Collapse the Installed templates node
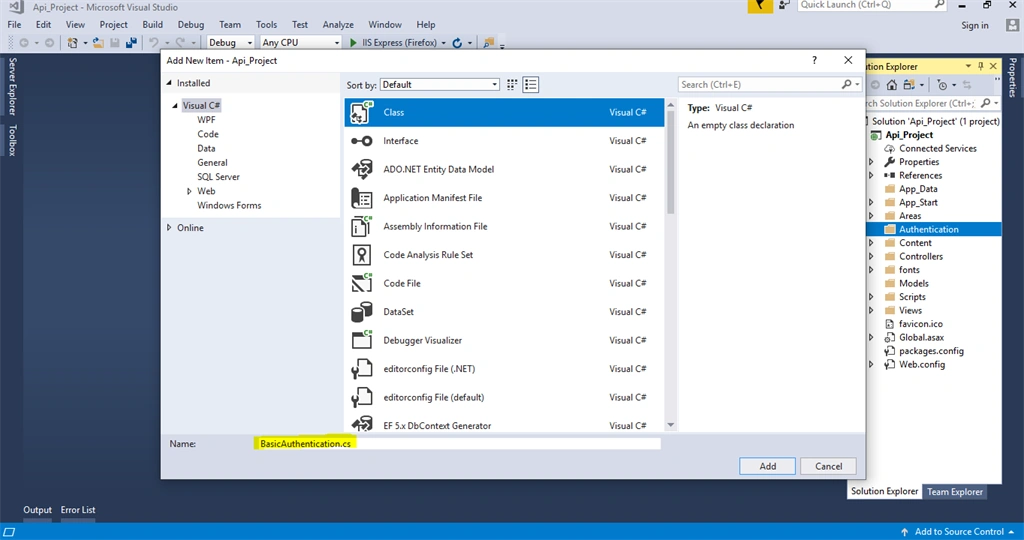 [x=169, y=83]
